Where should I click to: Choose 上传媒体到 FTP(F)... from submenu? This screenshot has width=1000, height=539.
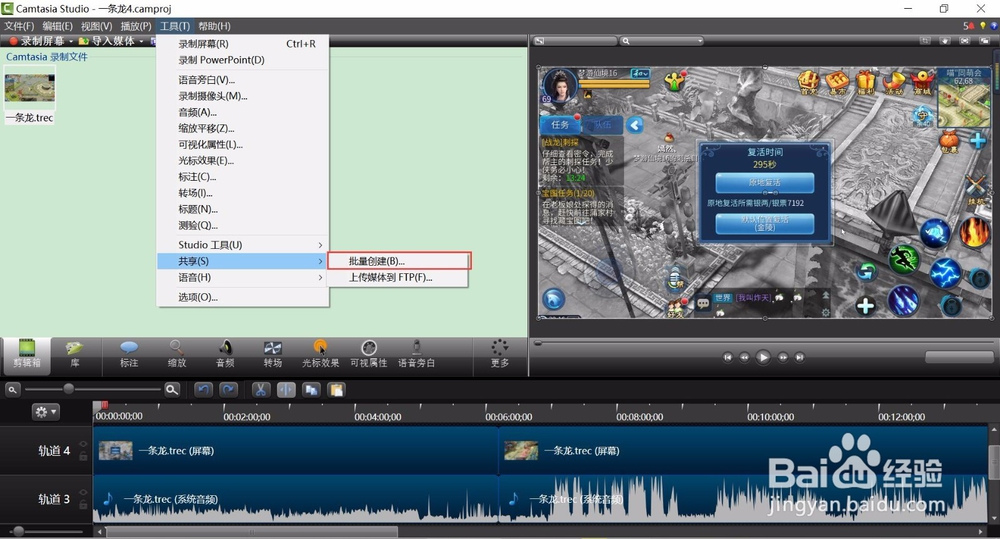coord(399,277)
